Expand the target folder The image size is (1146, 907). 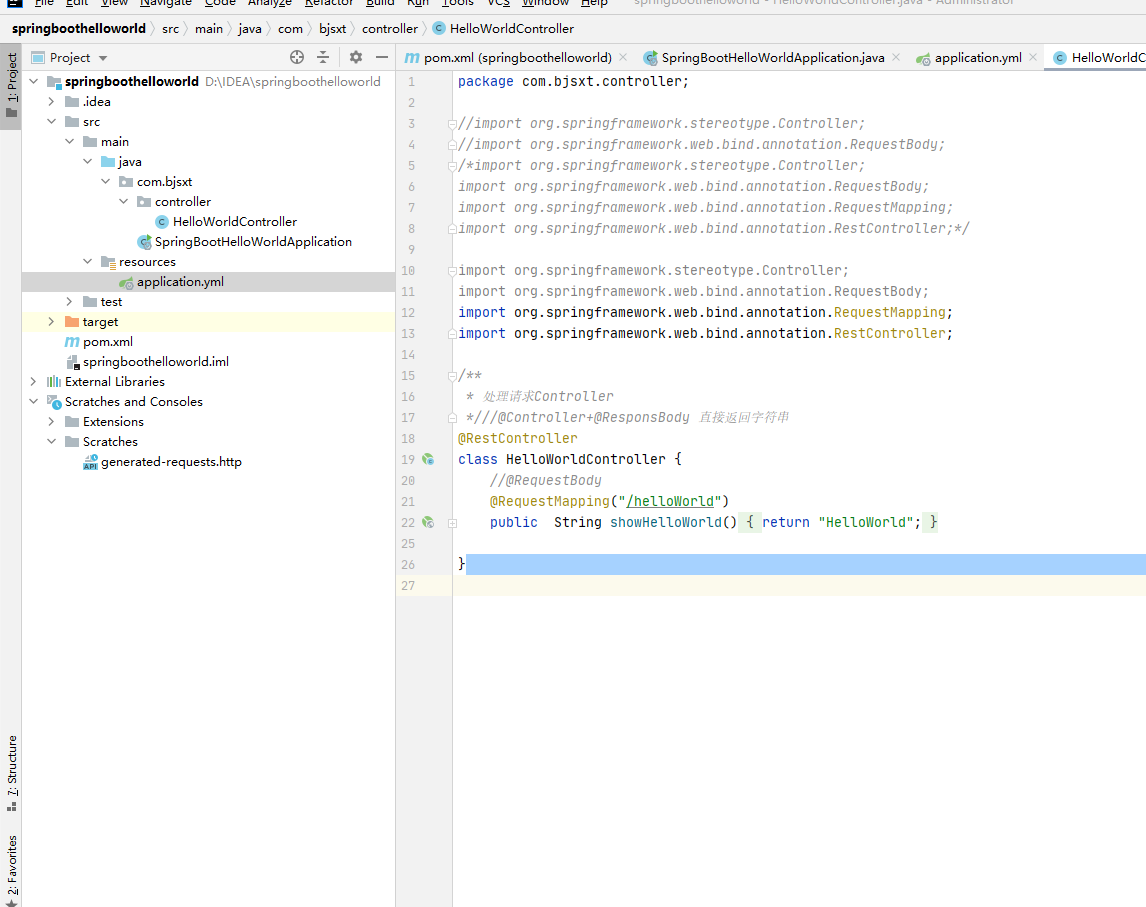pos(51,322)
